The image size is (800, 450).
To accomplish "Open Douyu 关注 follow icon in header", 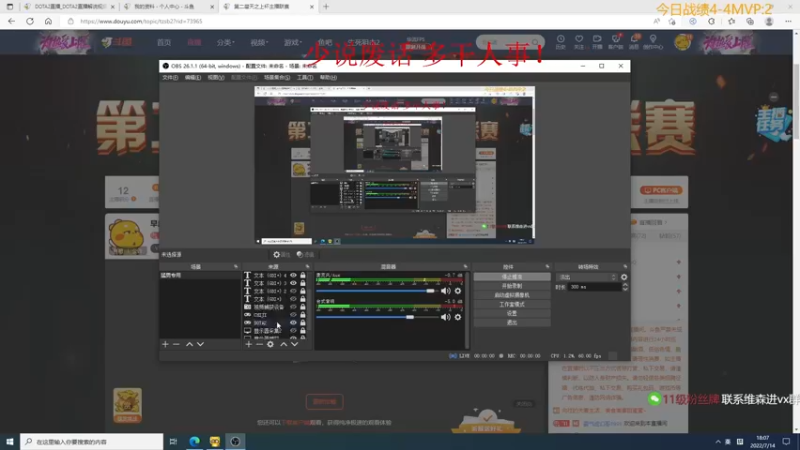I will pos(579,42).
